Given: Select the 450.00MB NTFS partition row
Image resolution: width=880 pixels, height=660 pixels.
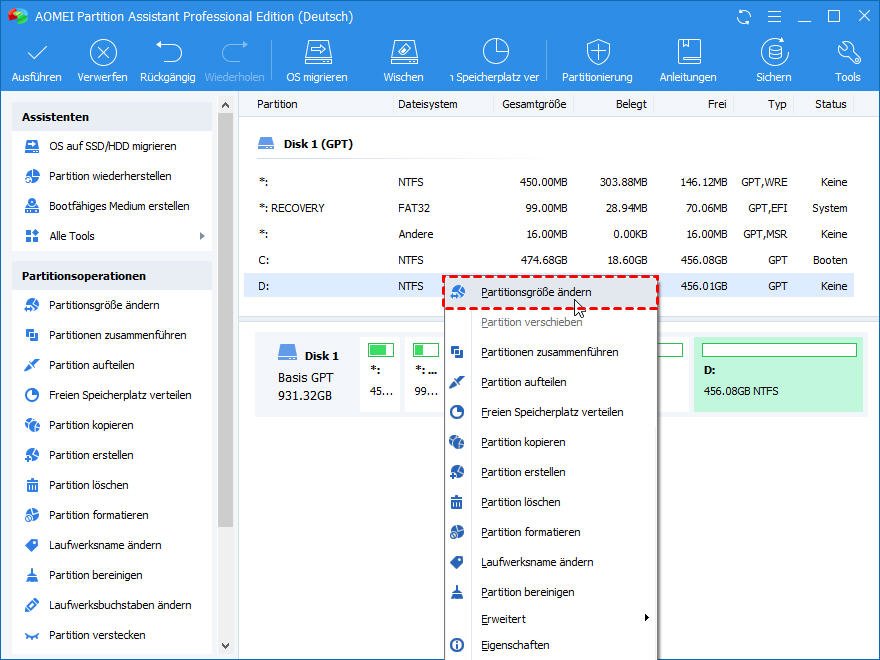Looking at the screenshot, I should (549, 182).
